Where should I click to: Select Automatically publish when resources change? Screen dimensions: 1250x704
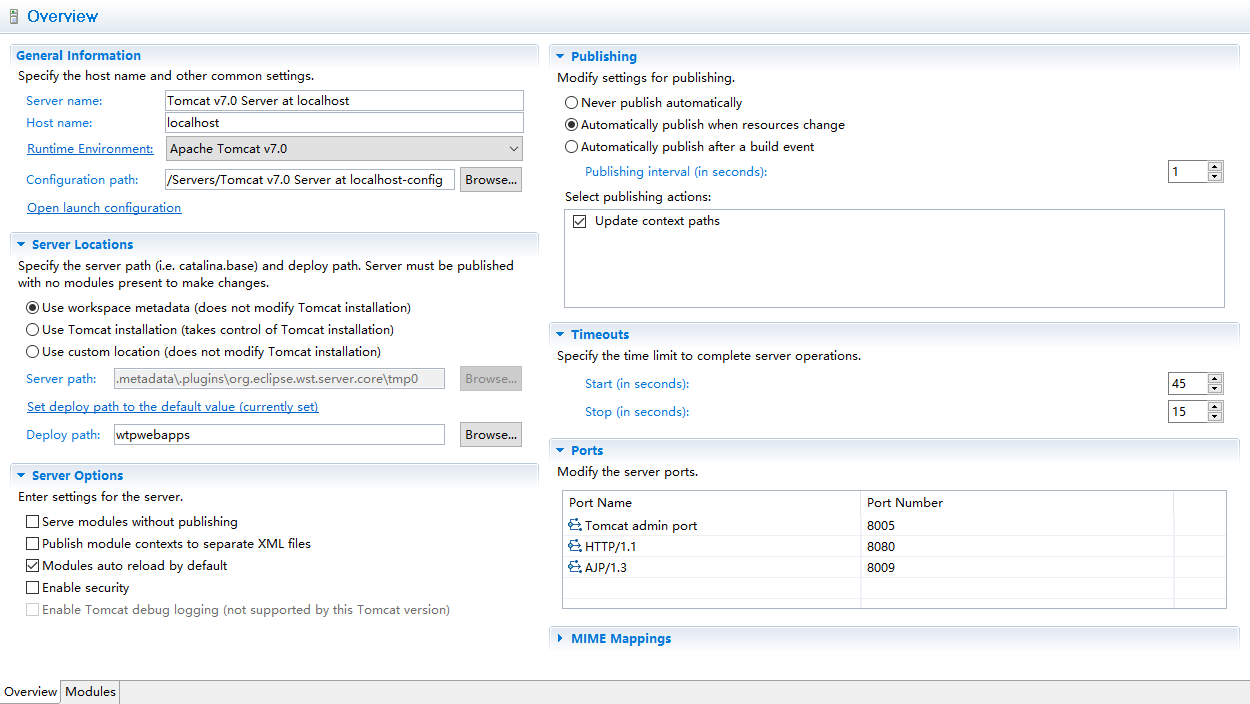click(572, 125)
